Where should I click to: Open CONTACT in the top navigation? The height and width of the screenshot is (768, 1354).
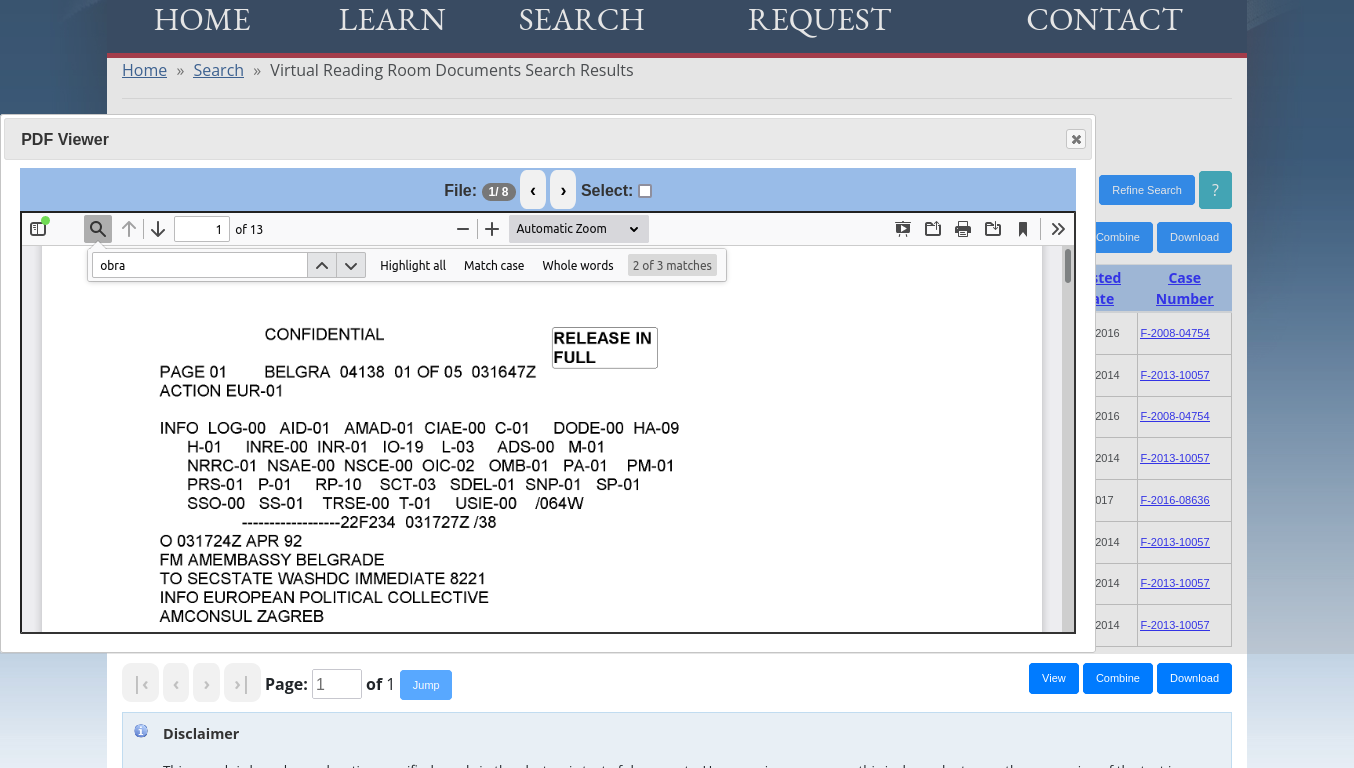coord(1104,19)
